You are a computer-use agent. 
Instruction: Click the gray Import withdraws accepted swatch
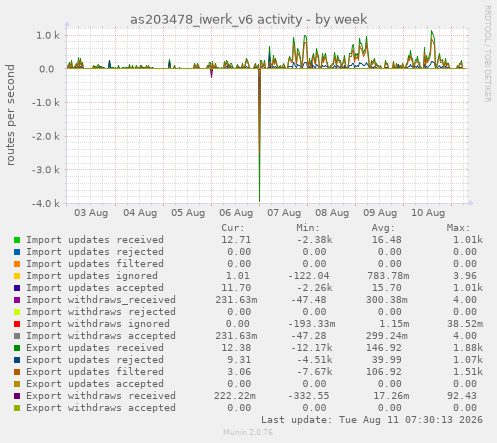[x=17, y=336]
